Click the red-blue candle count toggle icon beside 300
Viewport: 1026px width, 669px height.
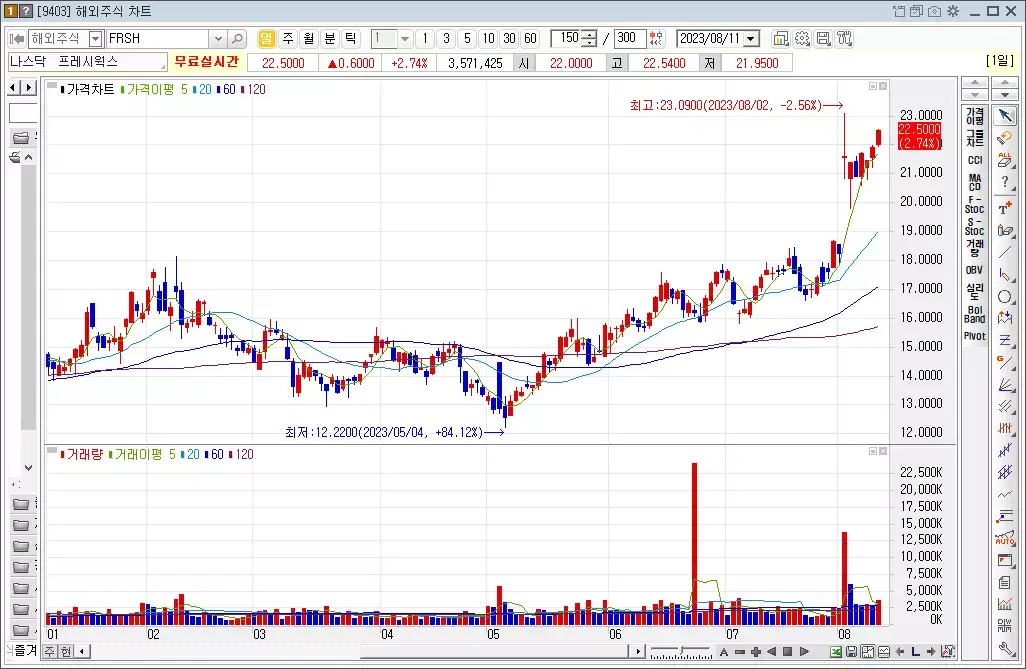656,39
